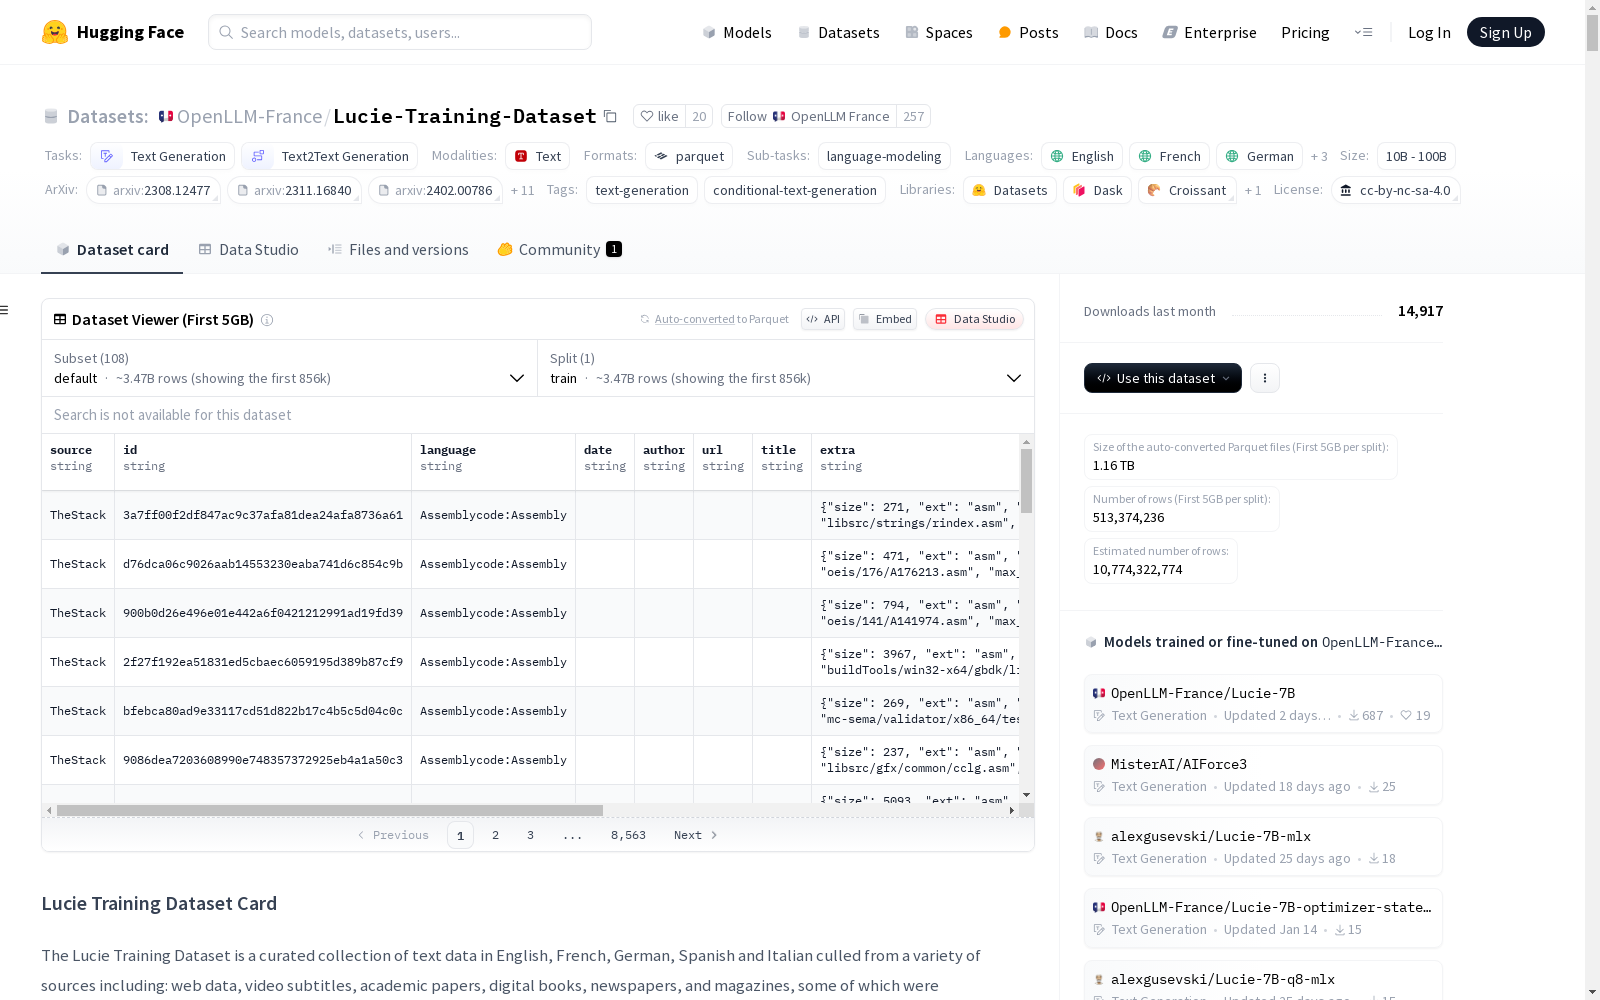Open the Community tab
Image resolution: width=1600 pixels, height=1000 pixels.
coord(559,250)
